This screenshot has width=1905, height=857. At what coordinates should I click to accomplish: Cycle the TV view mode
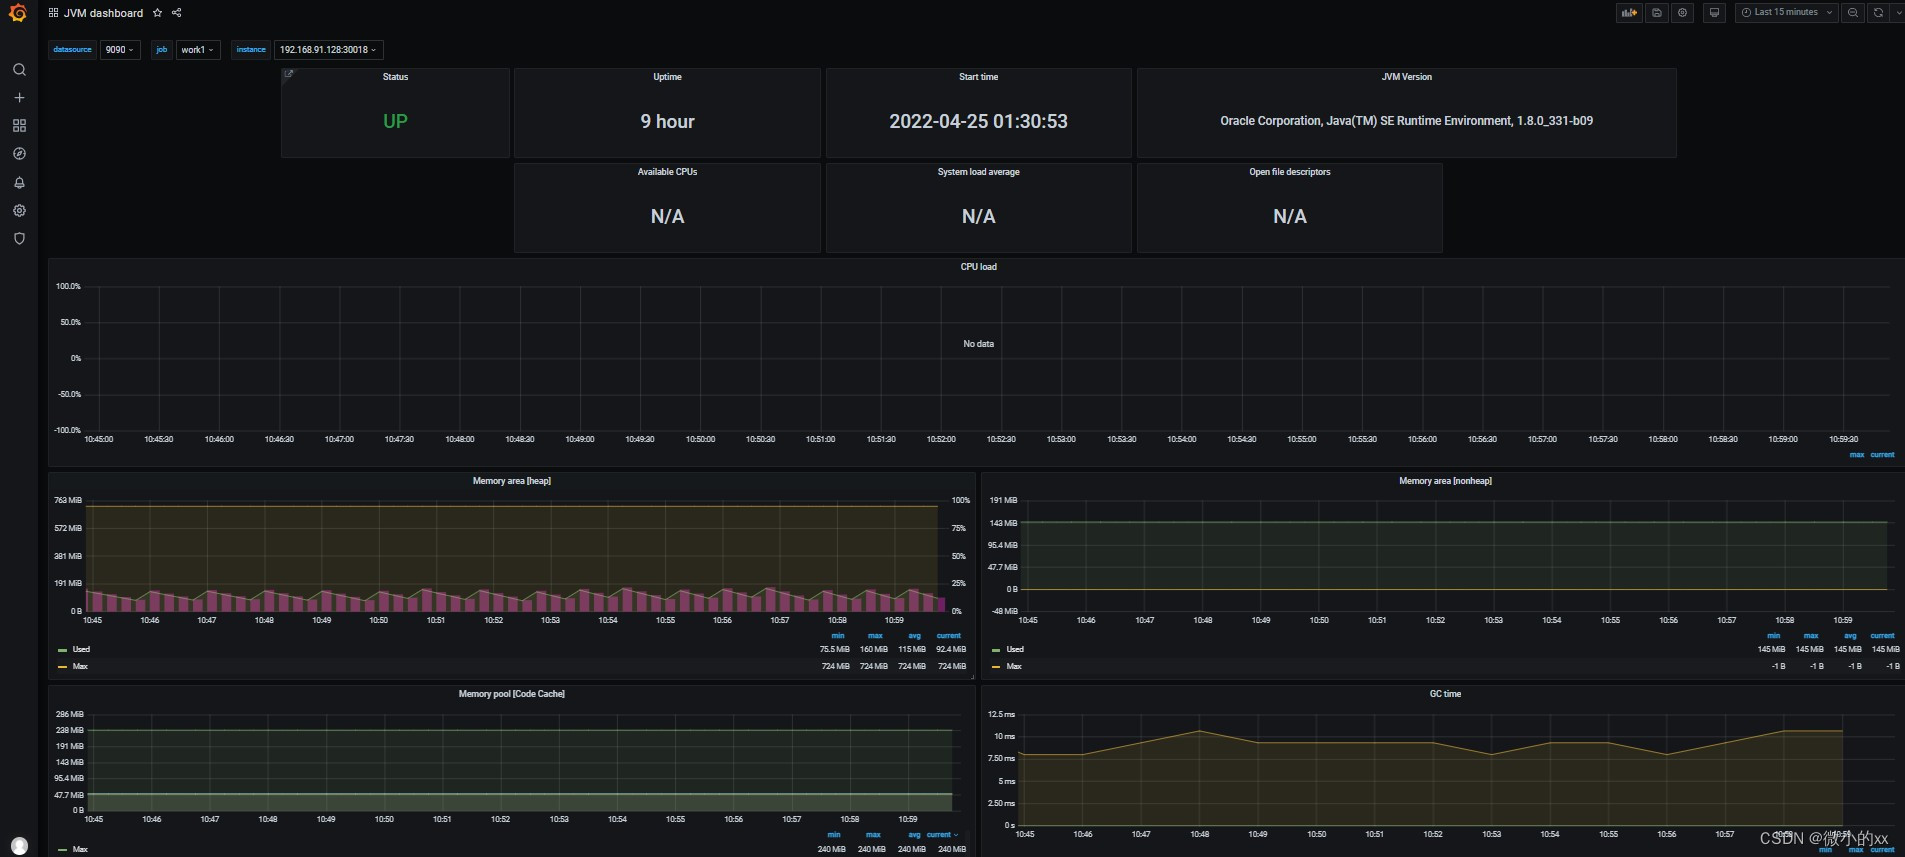pyautogui.click(x=1715, y=13)
